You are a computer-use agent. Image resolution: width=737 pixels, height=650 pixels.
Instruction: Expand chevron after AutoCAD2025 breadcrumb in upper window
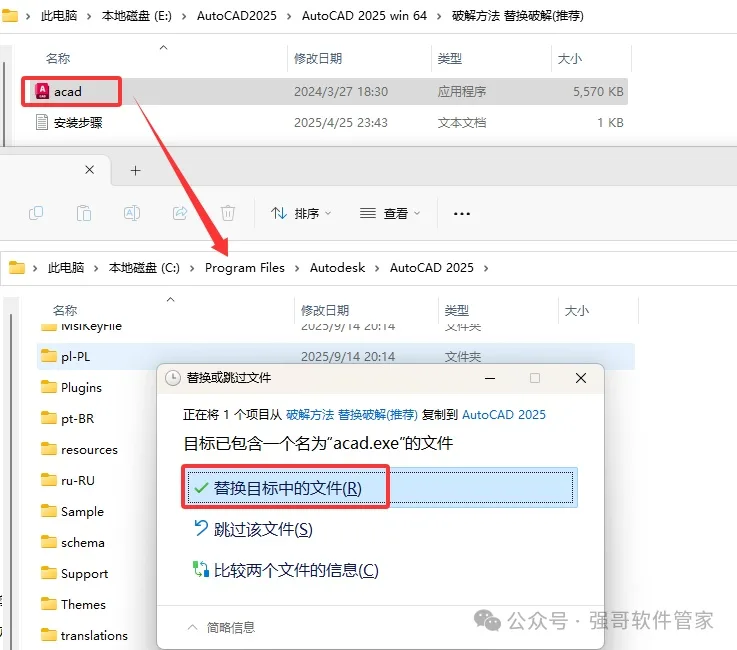(x=289, y=16)
